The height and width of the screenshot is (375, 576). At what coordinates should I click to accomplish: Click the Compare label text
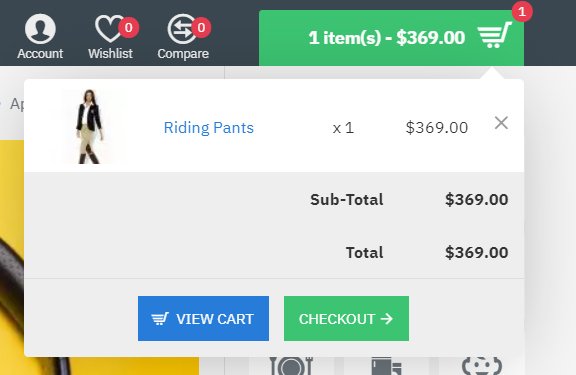pos(183,54)
